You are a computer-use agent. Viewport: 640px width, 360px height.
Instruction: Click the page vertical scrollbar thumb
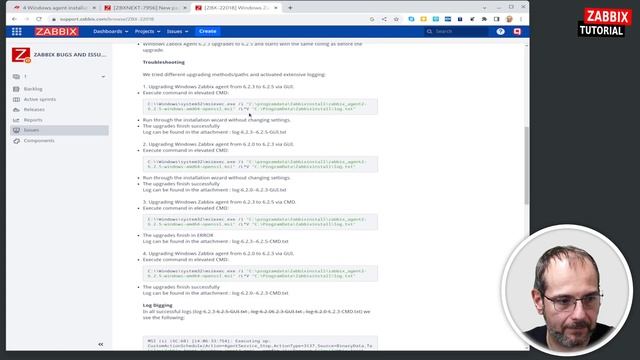527,165
